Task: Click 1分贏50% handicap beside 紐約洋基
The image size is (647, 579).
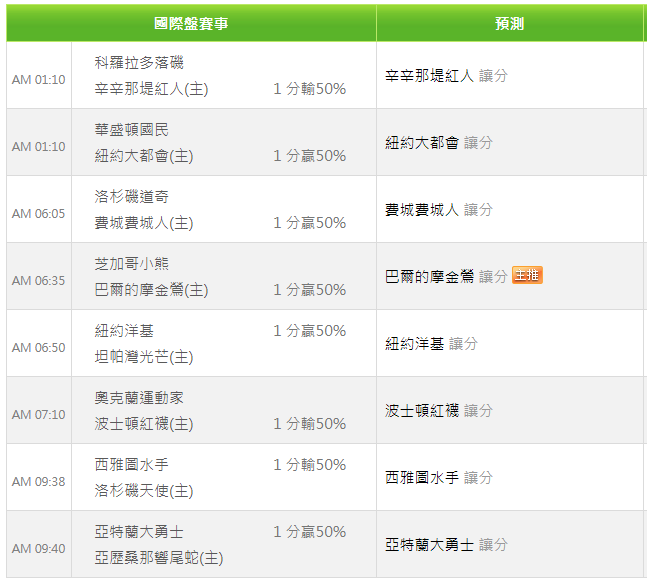Action: tap(309, 331)
